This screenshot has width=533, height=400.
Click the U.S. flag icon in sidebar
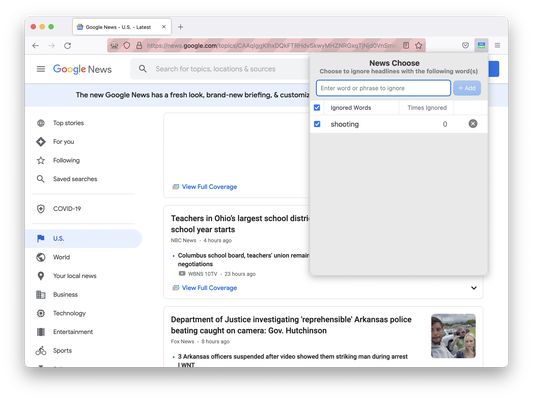click(41, 238)
